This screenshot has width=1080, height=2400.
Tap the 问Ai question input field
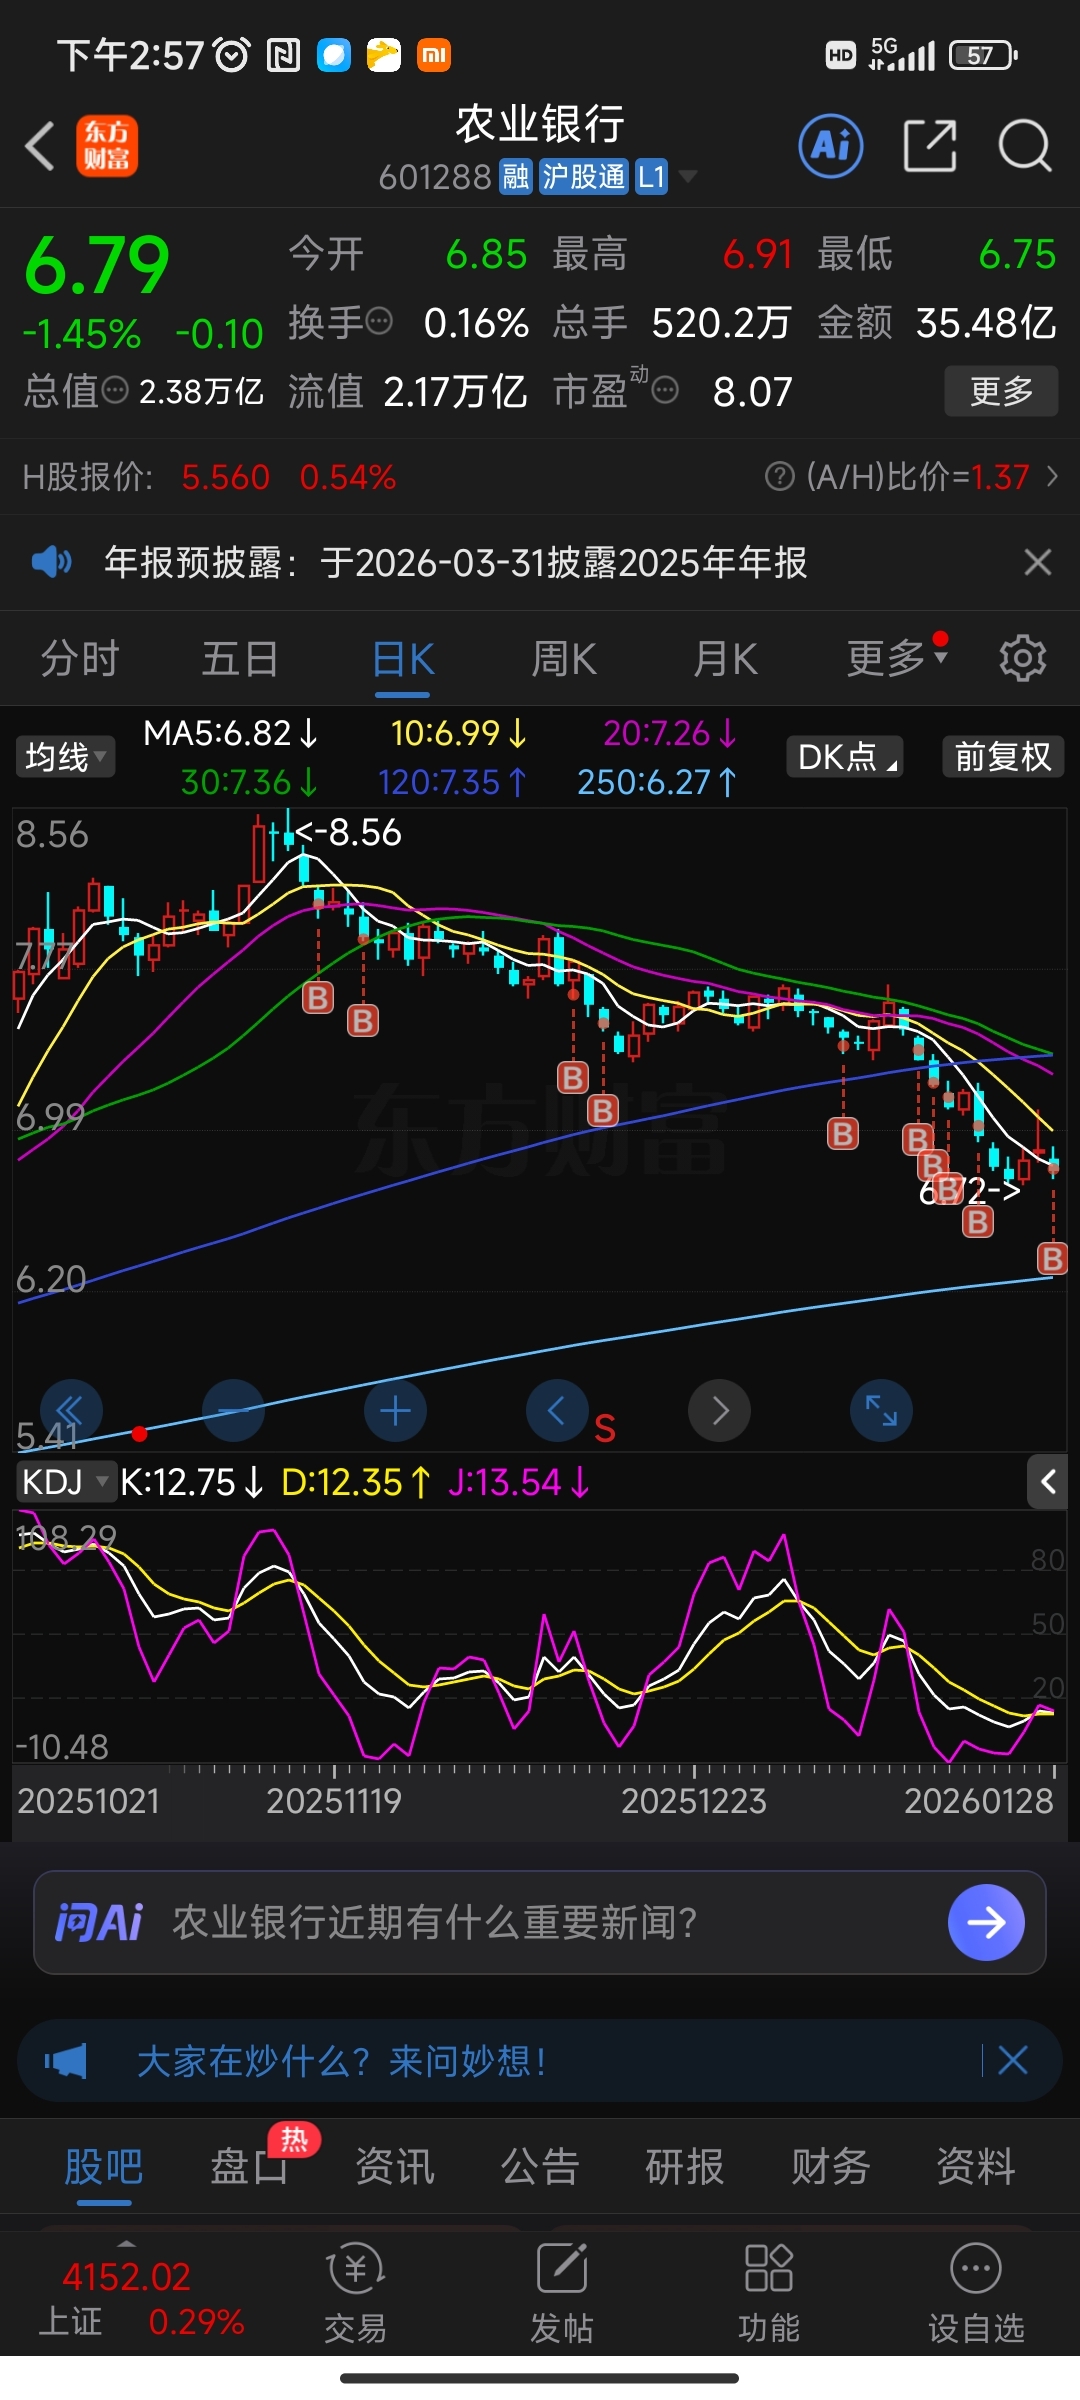tap(540, 1922)
